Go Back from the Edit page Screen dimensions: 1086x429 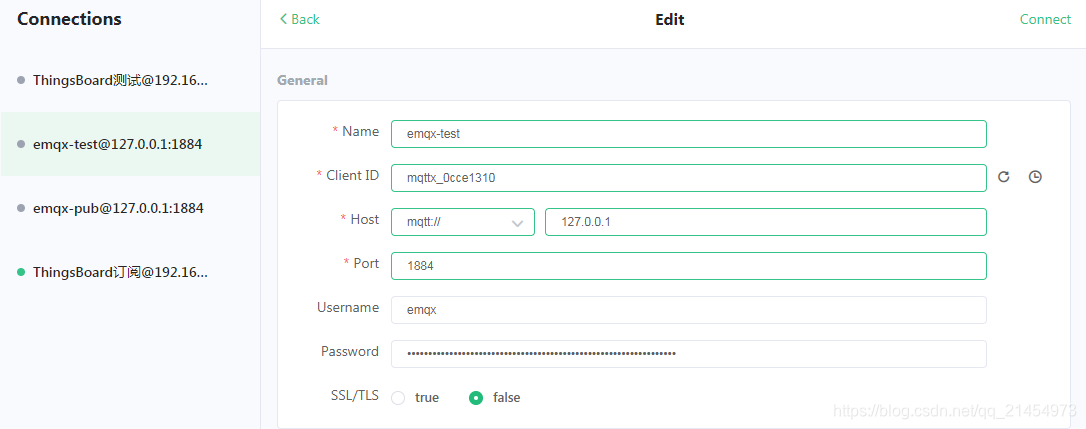point(299,19)
